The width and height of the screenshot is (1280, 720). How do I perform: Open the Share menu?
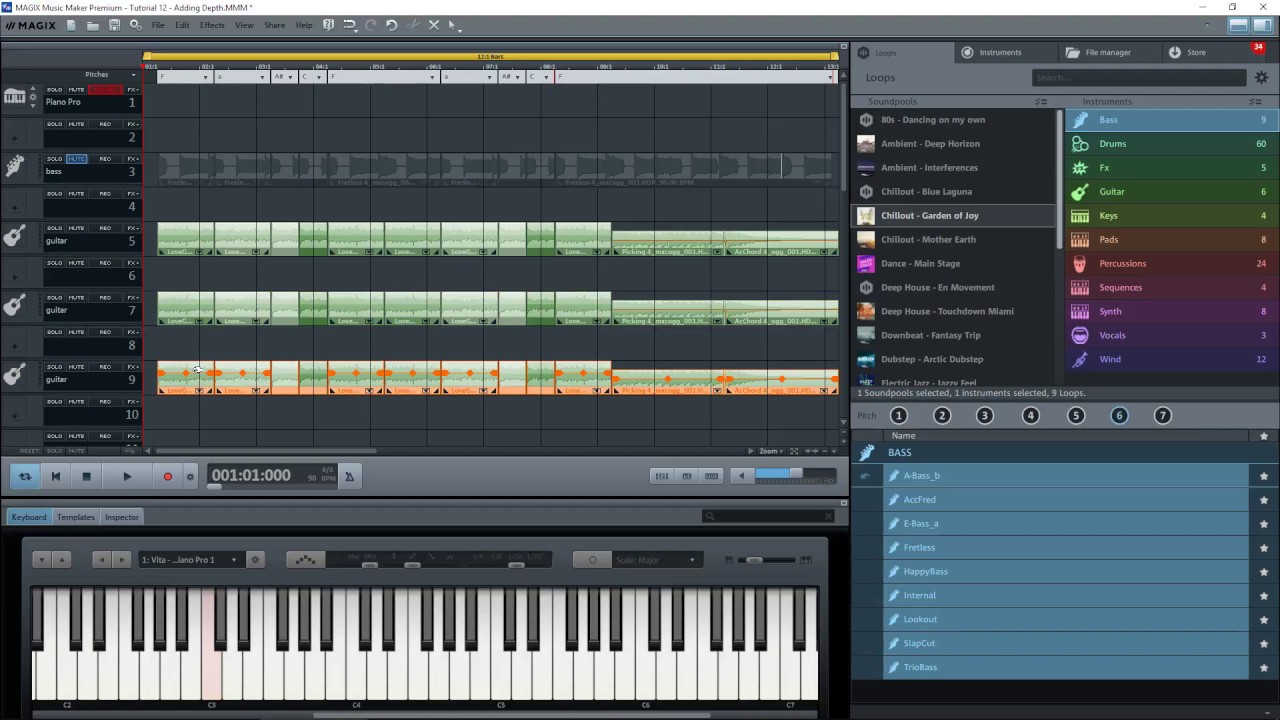click(x=274, y=25)
